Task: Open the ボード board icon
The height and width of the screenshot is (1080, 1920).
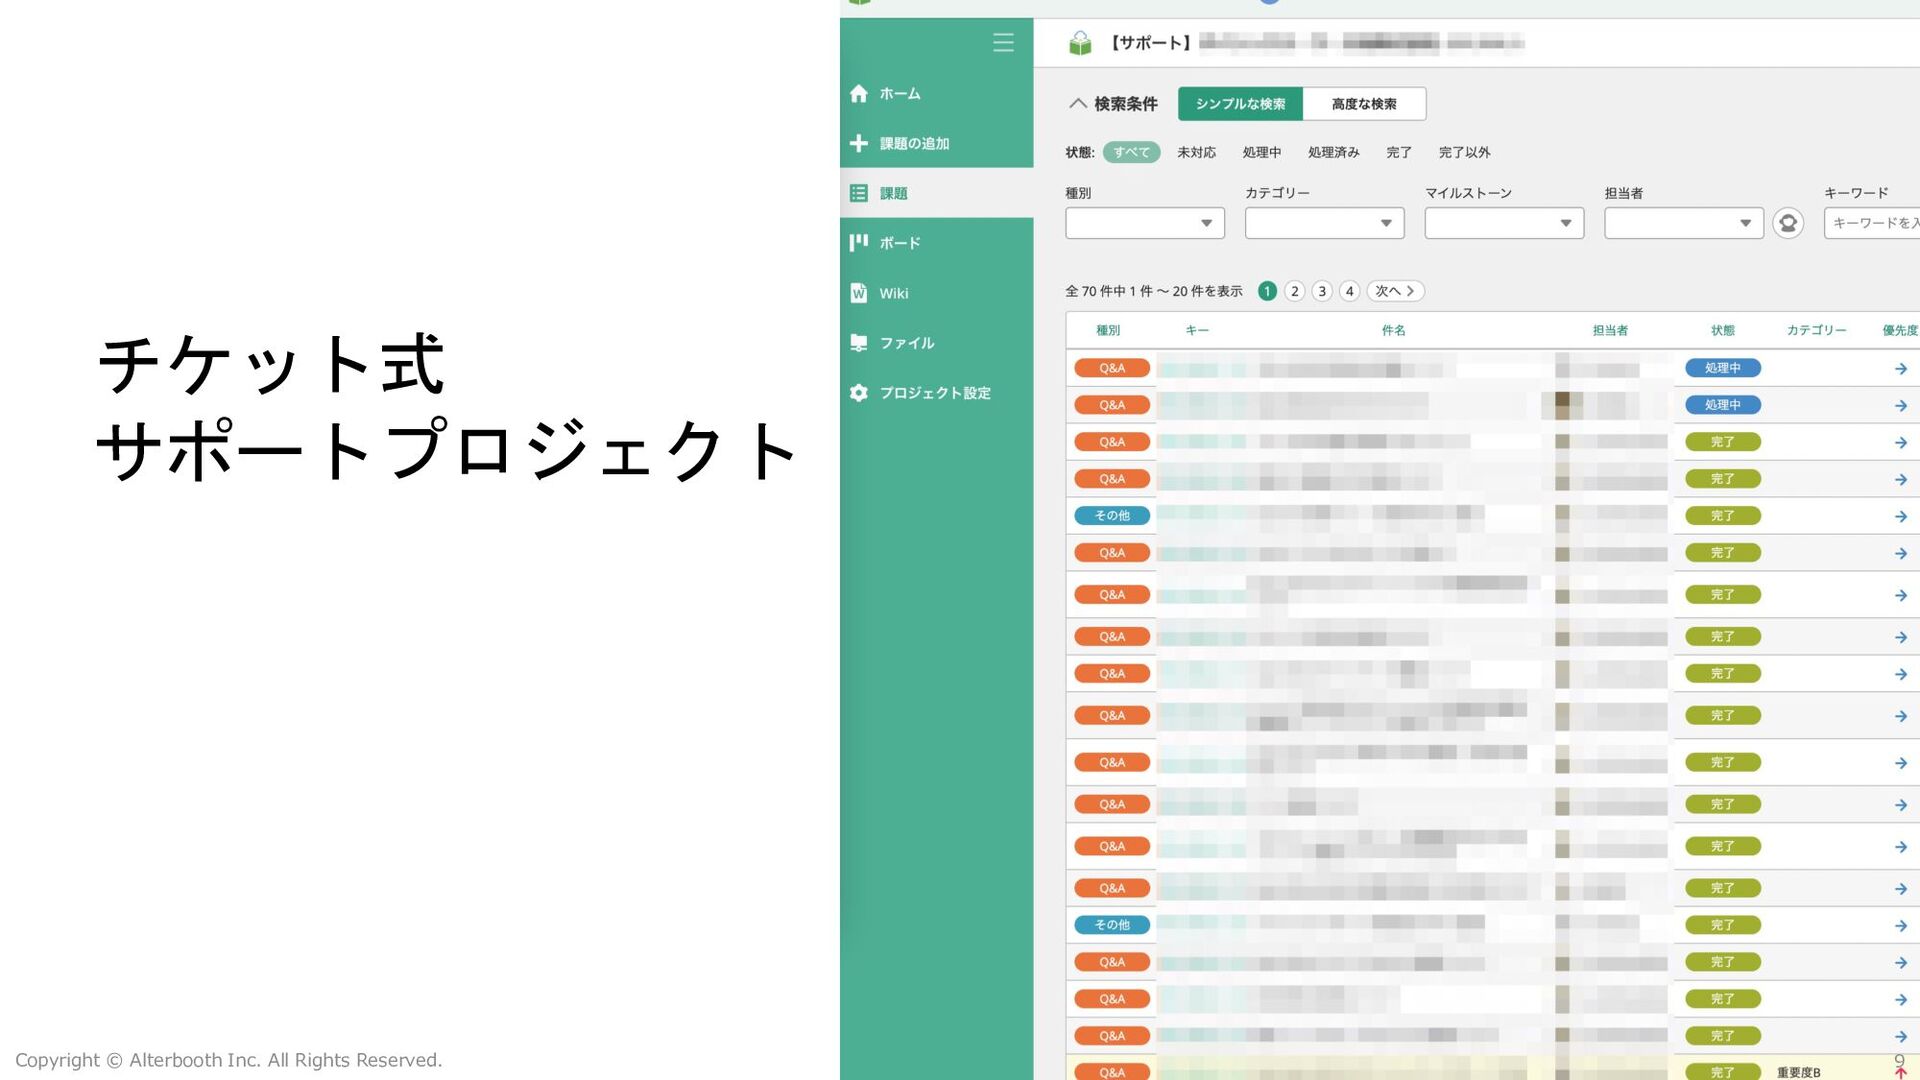Action: click(x=858, y=243)
